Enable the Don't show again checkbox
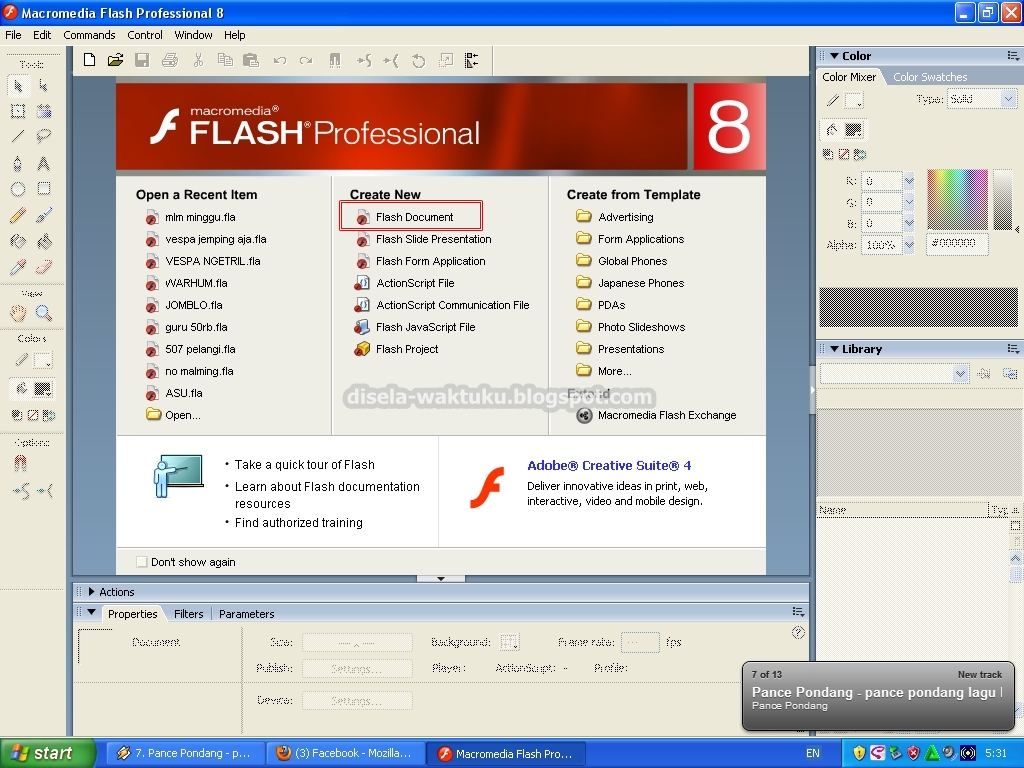The height and width of the screenshot is (768, 1024). [142, 562]
